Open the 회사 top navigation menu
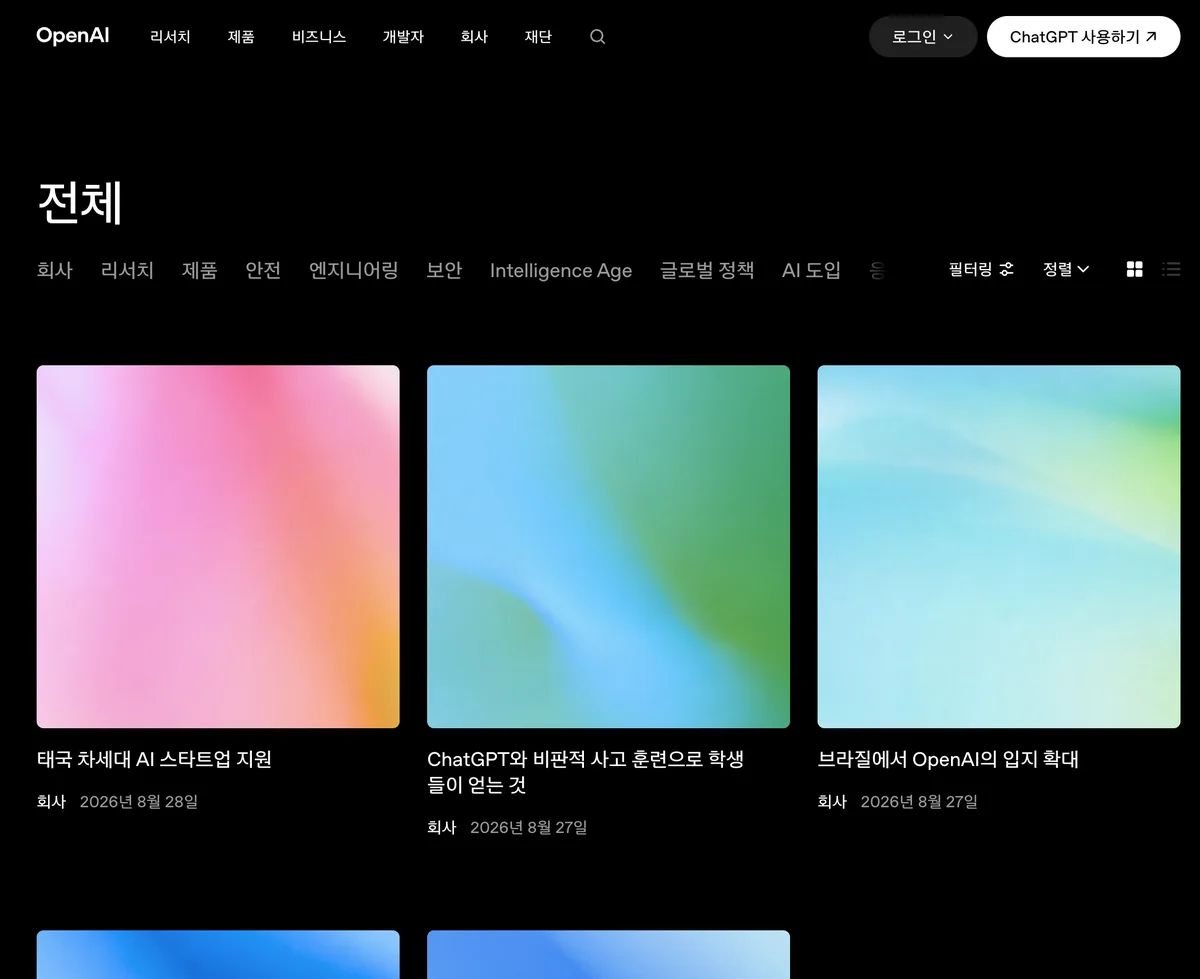This screenshot has width=1200, height=979. 474,37
